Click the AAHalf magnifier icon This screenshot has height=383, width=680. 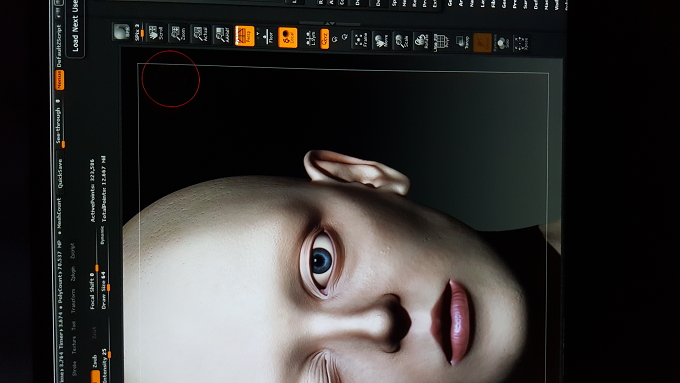coord(222,35)
